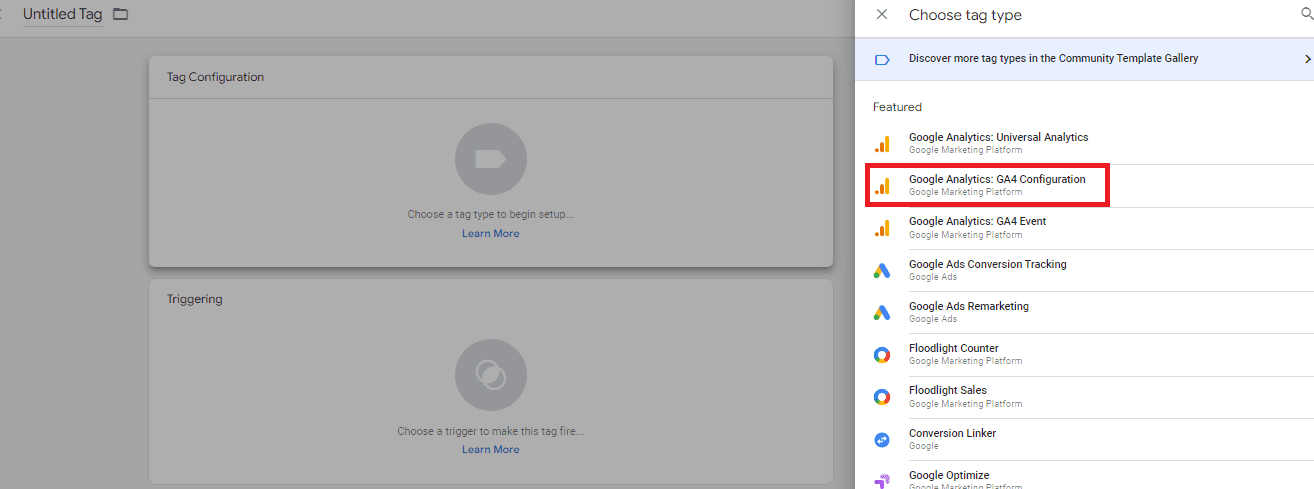
Task: Close the Choose tag type panel
Action: click(x=881, y=15)
